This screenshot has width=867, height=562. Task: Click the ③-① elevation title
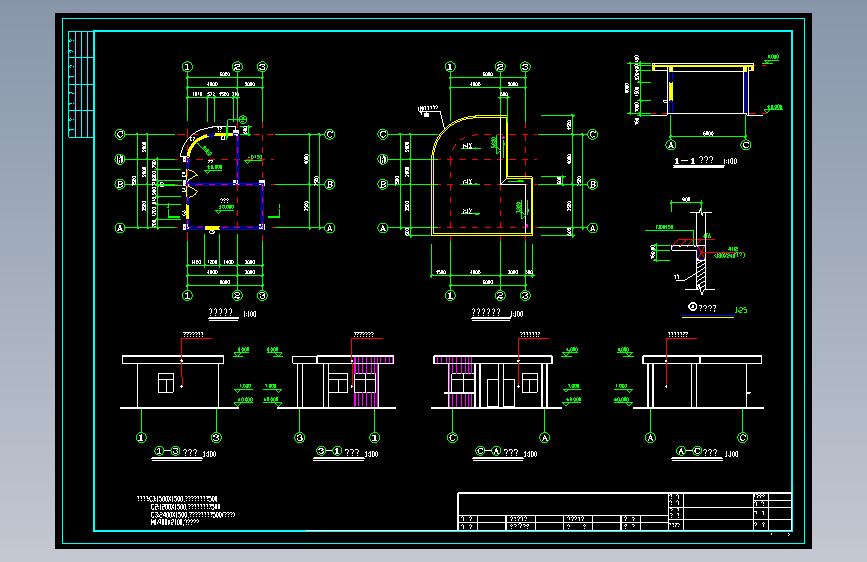338,452
